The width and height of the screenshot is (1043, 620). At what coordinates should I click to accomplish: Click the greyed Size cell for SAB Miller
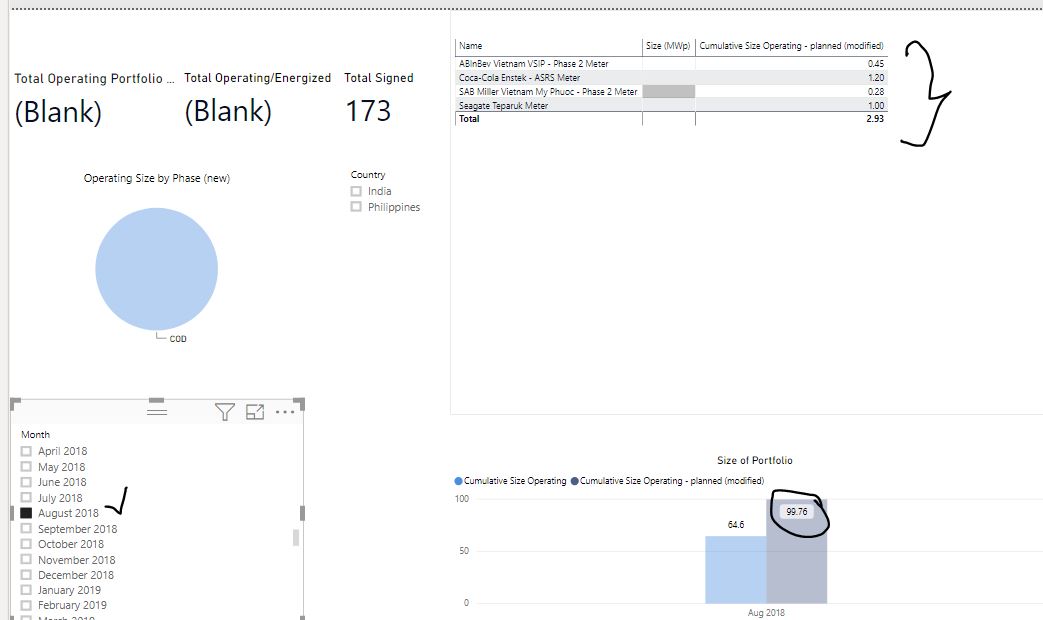coord(669,92)
